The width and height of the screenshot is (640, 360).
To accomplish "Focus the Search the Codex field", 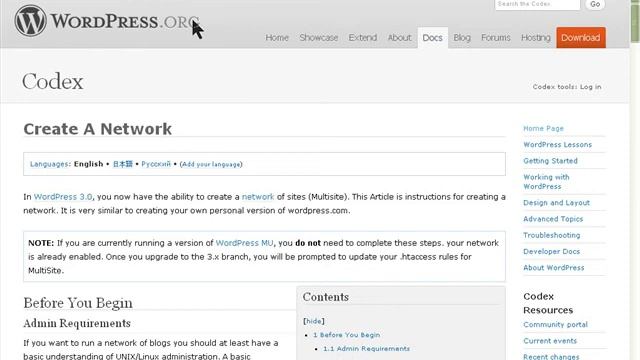I will [x=537, y=4].
